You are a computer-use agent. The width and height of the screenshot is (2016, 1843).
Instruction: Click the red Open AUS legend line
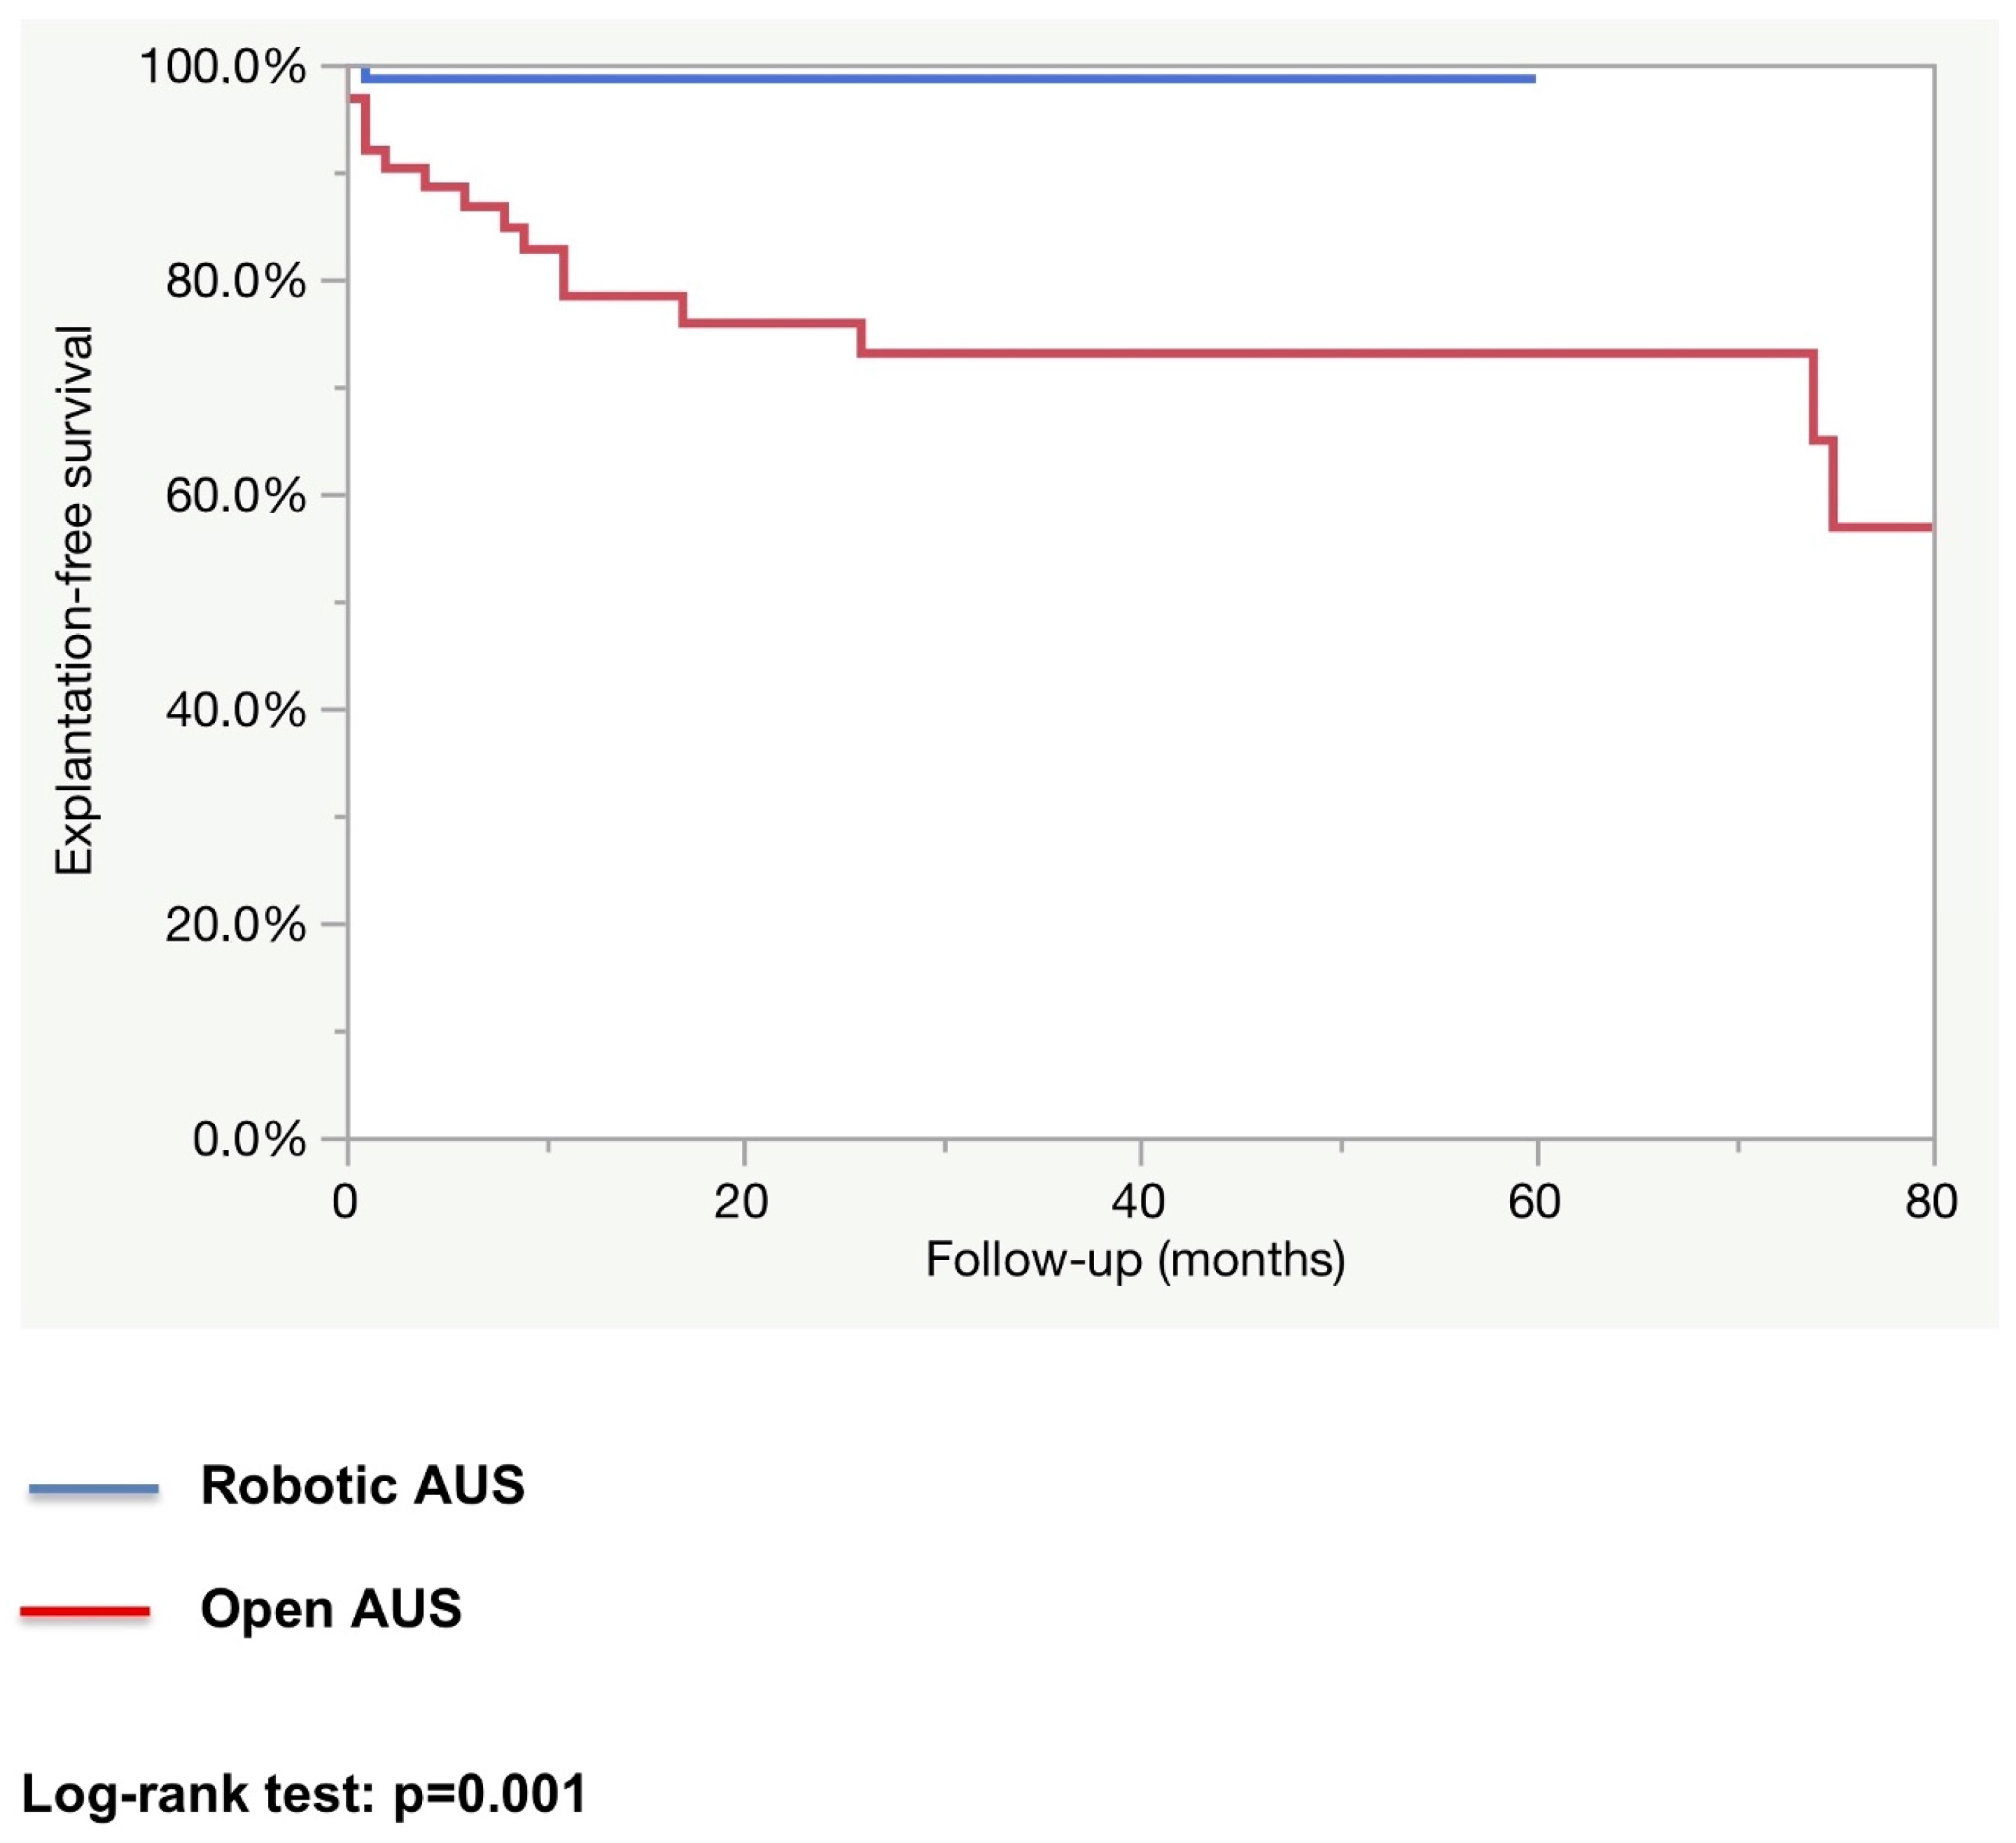click(85, 1612)
